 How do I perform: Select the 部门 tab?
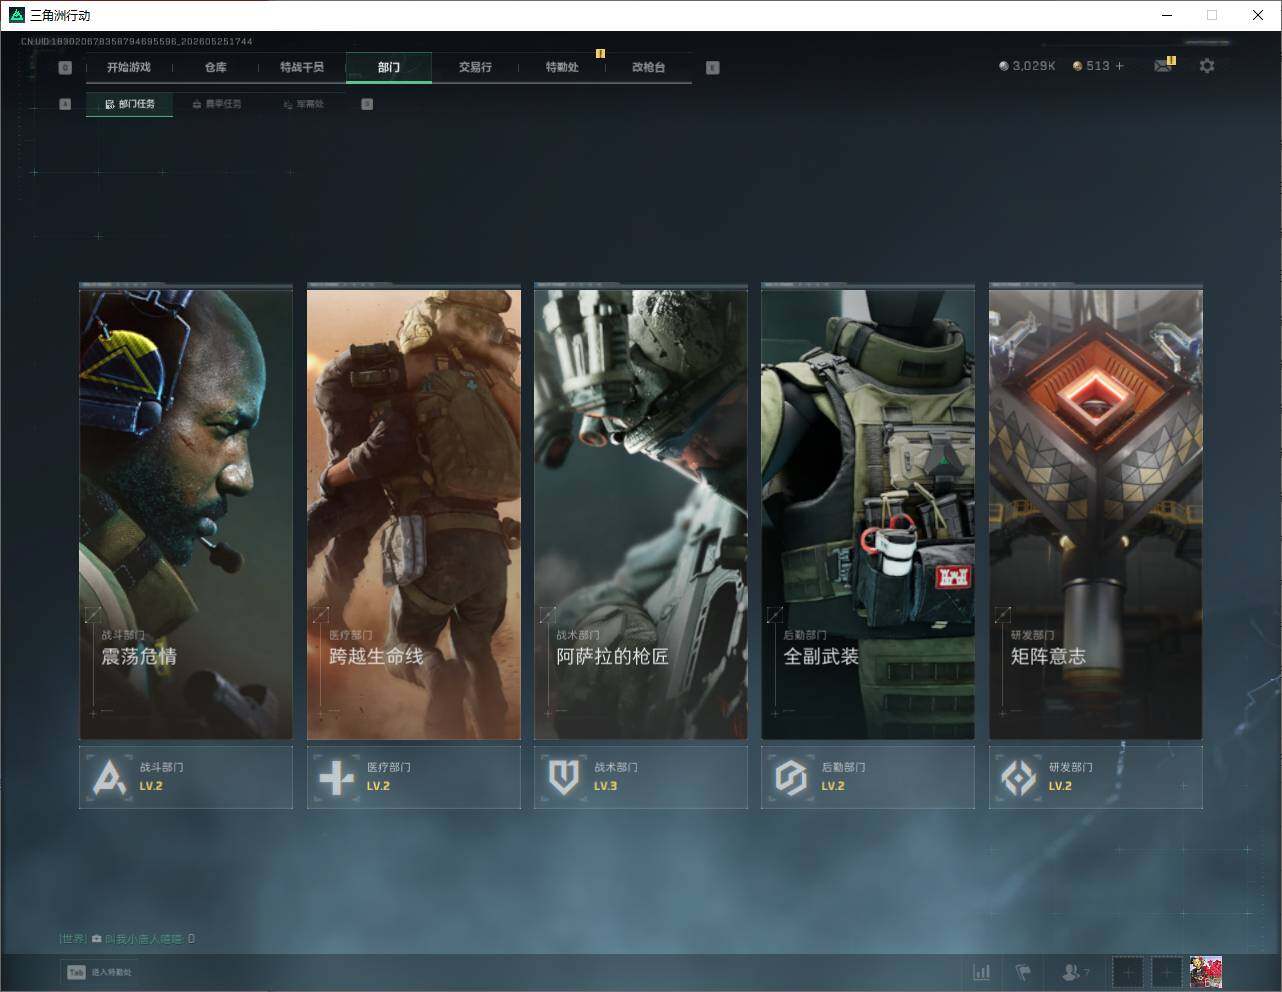tap(389, 67)
